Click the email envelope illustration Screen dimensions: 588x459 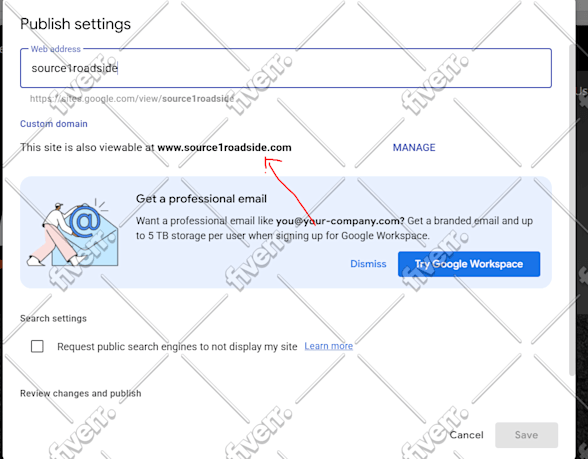coord(72,233)
